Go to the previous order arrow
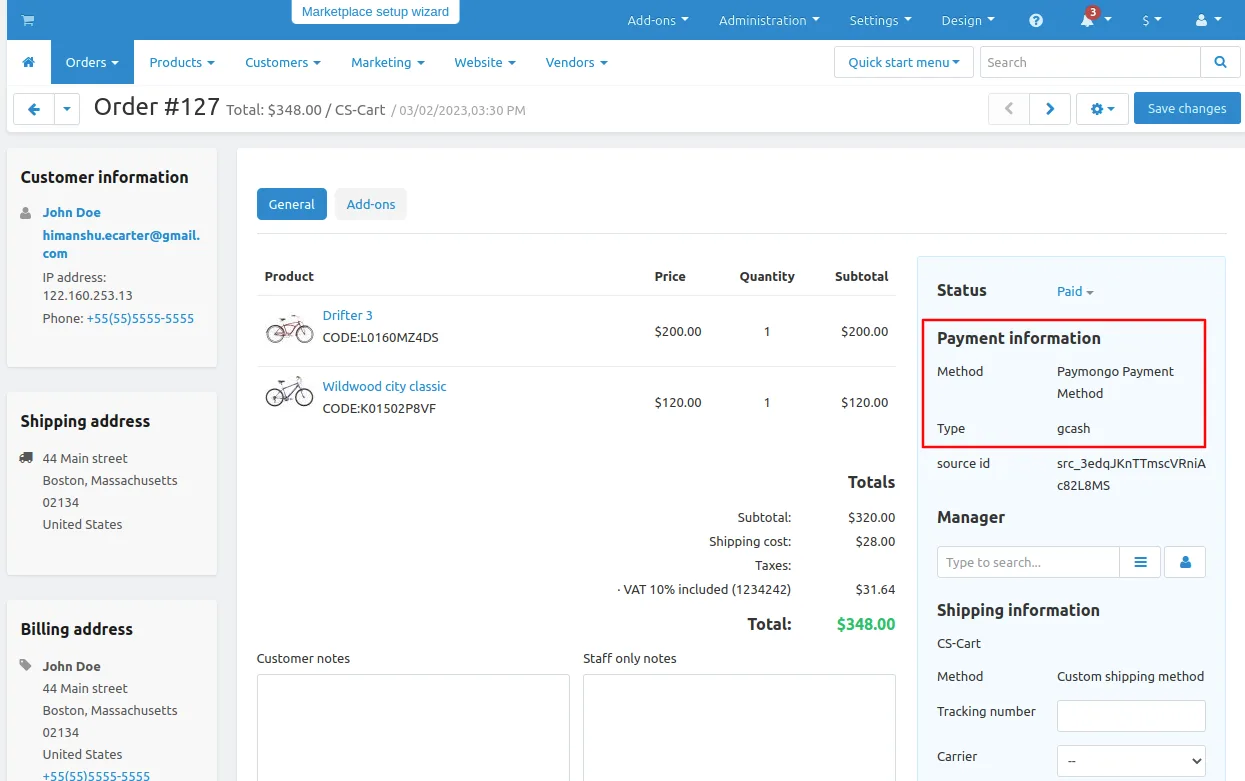 pos(1009,109)
